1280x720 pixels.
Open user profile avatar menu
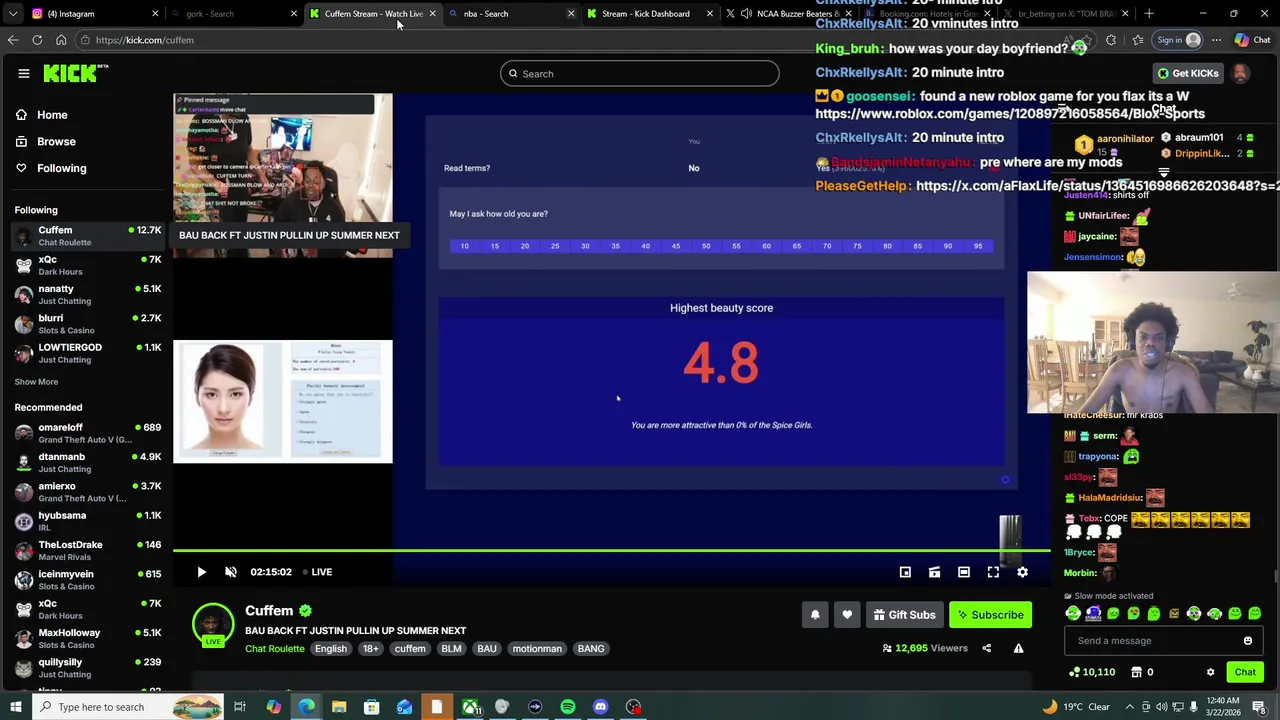(x=1240, y=73)
